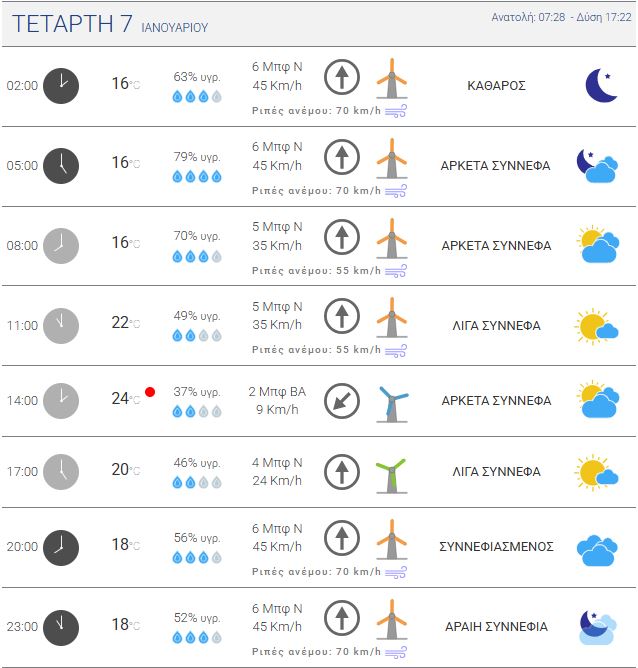The width and height of the screenshot is (638, 668).
Task: Click the 23:00 clock icon
Action: (x=61, y=626)
